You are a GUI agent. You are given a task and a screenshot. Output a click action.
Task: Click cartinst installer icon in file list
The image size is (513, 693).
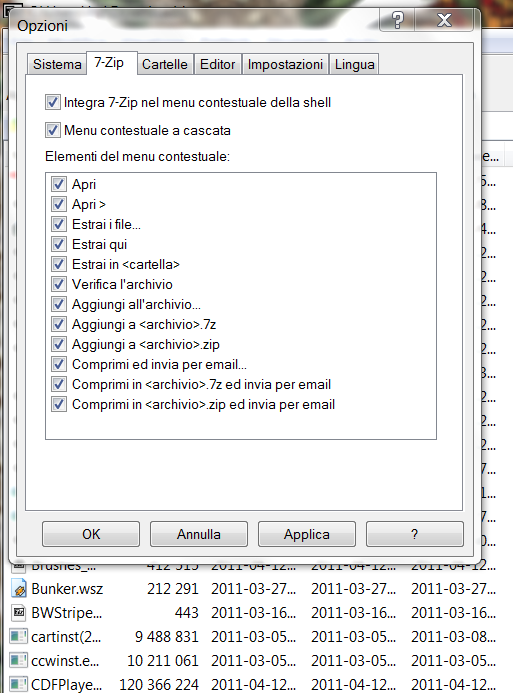point(19,636)
